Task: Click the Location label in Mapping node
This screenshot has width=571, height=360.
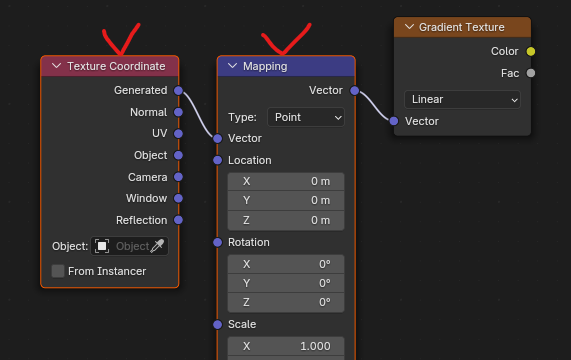Action: 249,160
